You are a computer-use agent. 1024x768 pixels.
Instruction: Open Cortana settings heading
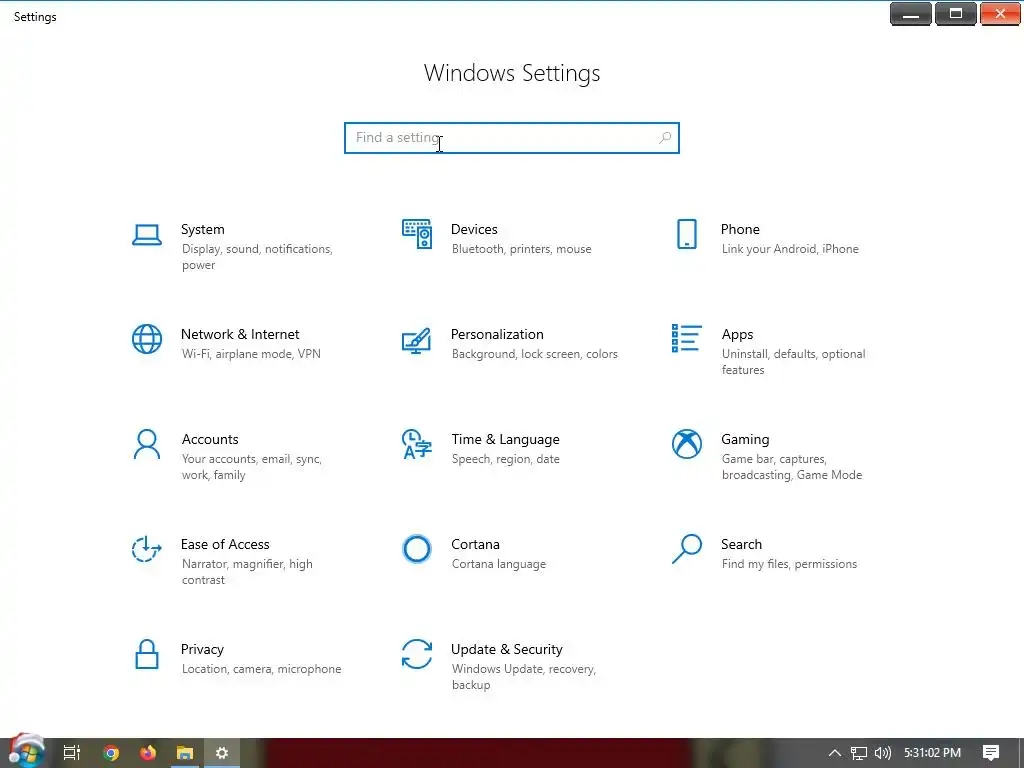(x=475, y=545)
